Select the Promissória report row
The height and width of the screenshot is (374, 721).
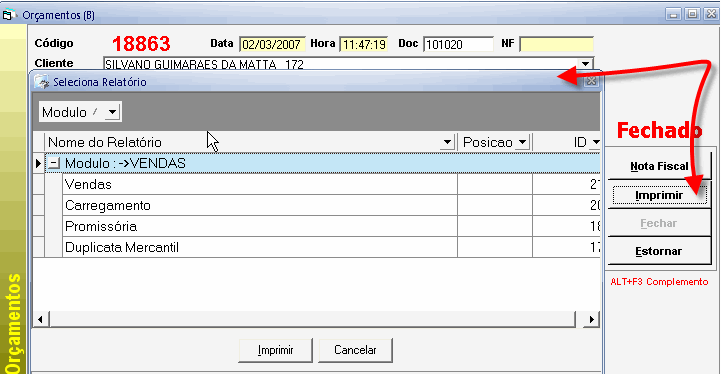[331, 226]
